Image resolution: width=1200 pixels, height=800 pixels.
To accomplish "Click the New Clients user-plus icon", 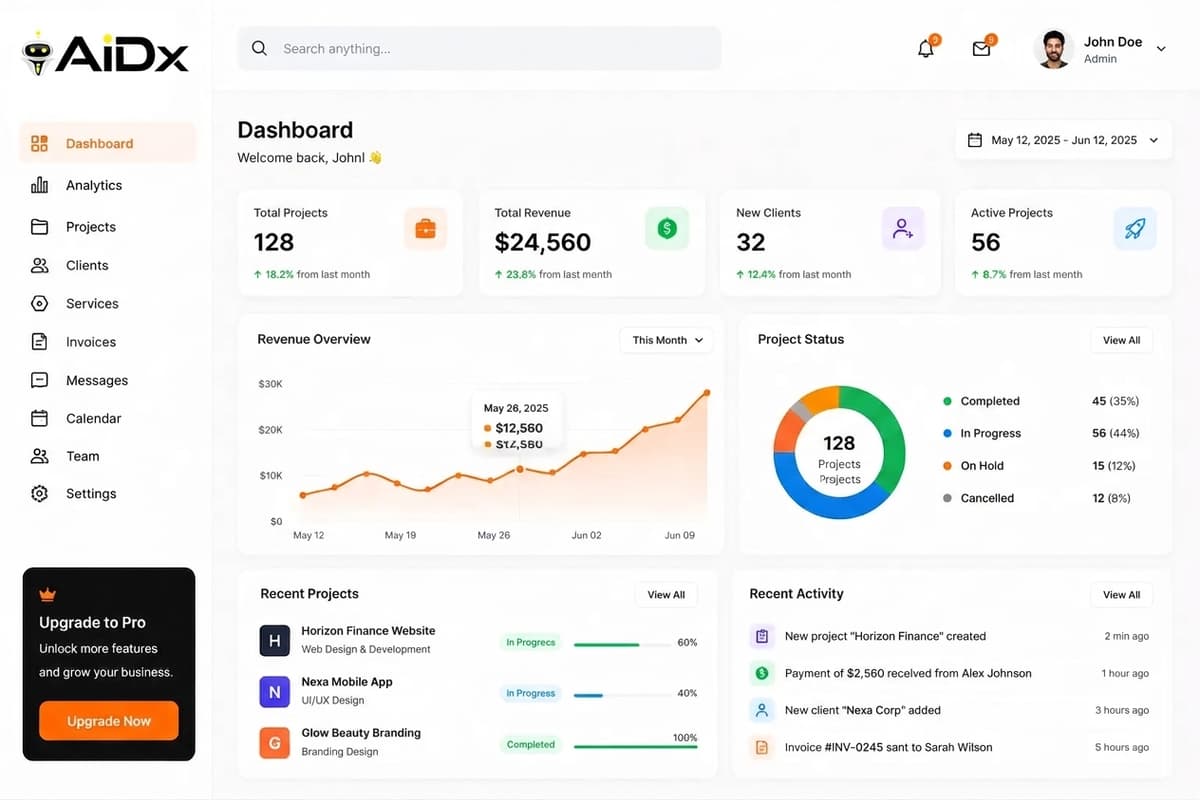I will coord(903,229).
